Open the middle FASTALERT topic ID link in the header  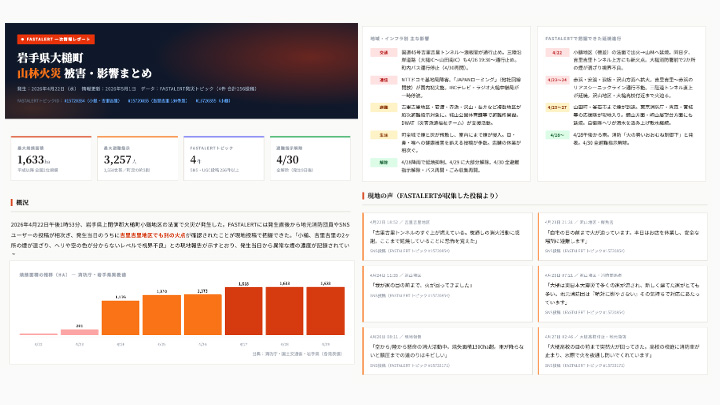click(158, 101)
